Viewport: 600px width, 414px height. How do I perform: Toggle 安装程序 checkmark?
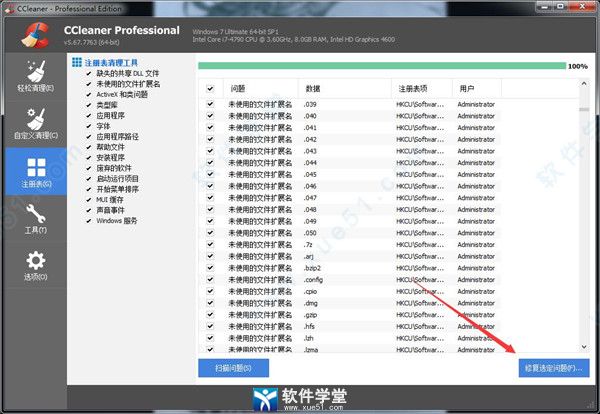(x=89, y=158)
